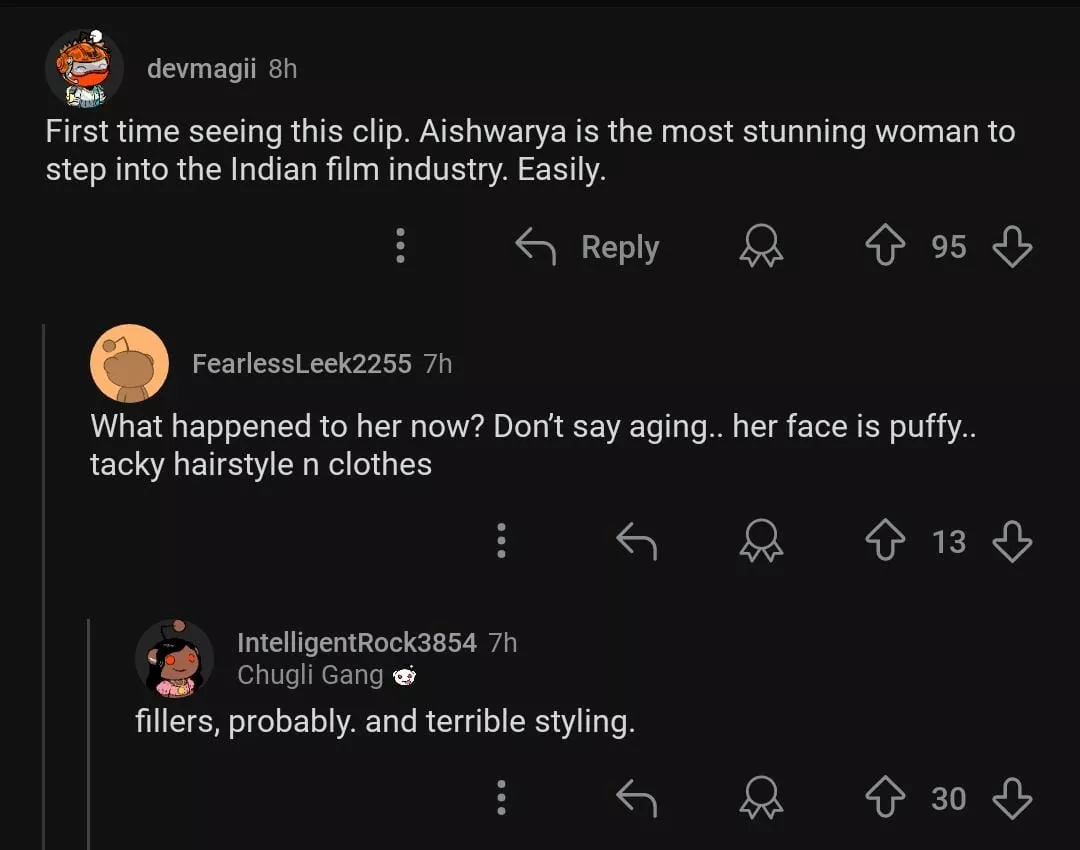The width and height of the screenshot is (1080, 850).
Task: Open devmagii's profile via username
Action: point(201,68)
